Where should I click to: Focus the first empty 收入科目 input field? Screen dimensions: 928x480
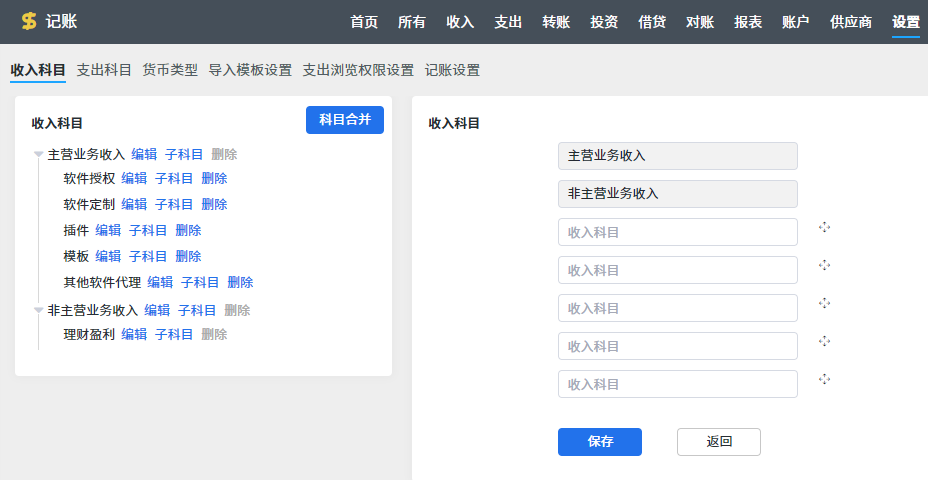(x=677, y=232)
